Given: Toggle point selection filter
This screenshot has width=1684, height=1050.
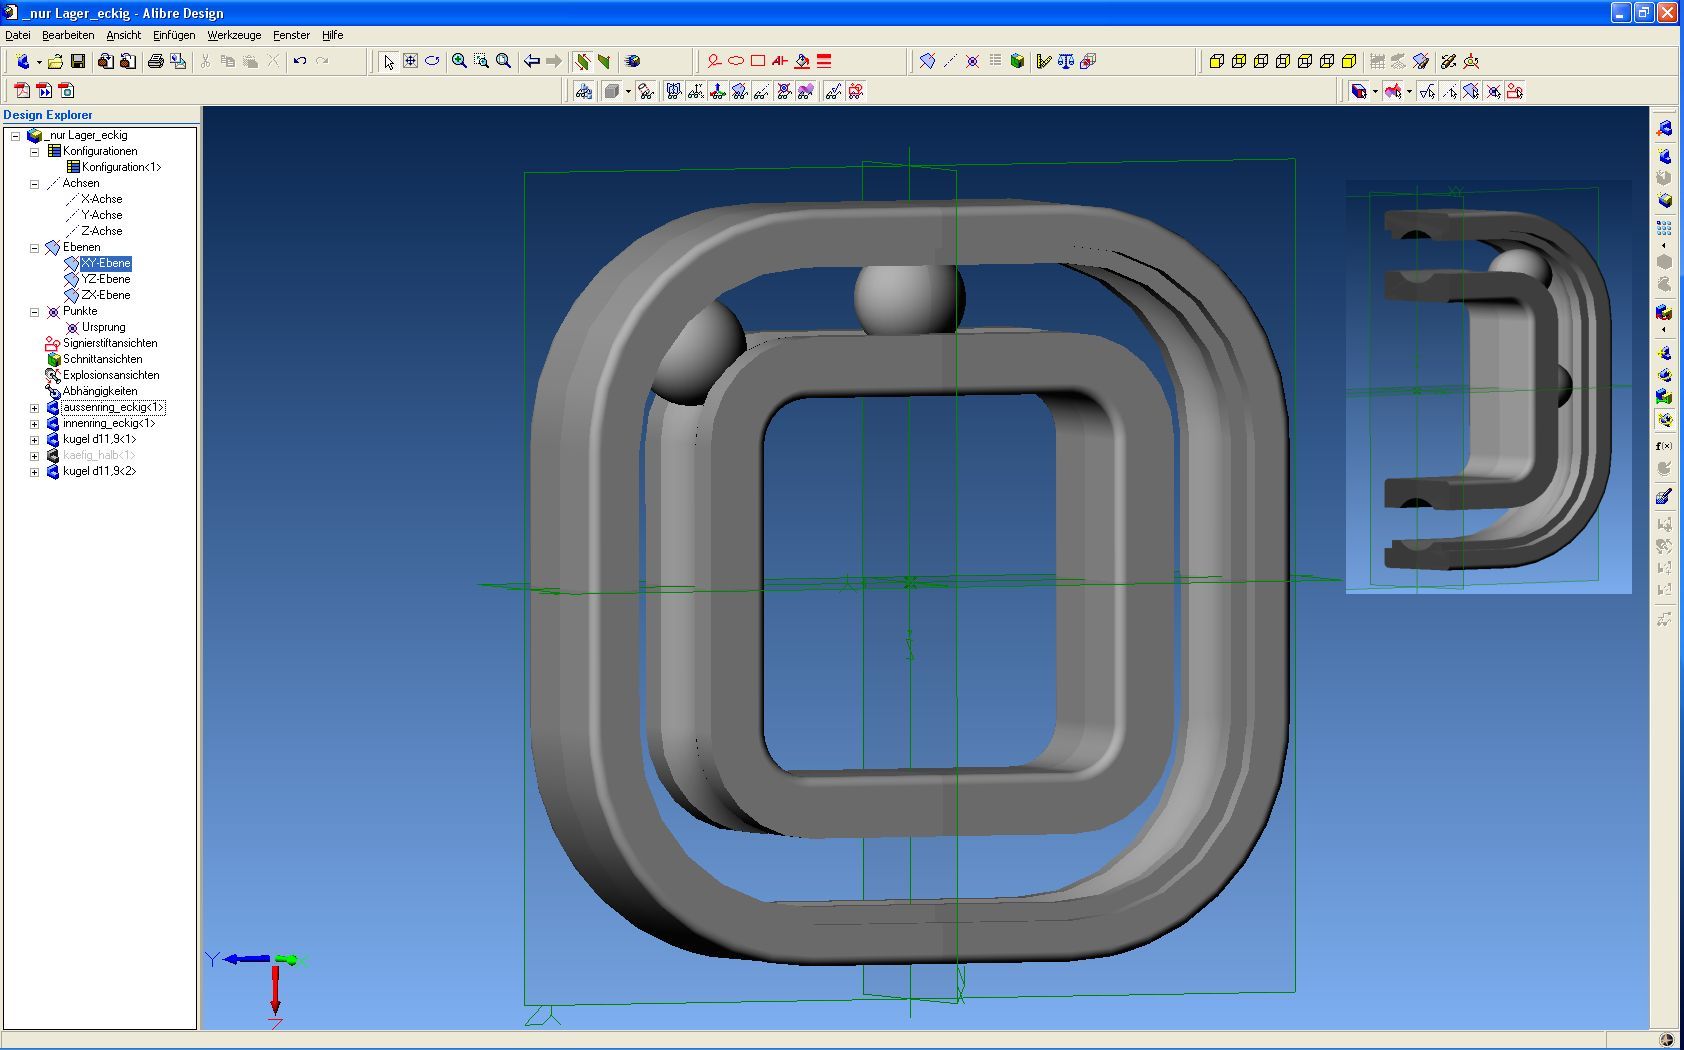Looking at the screenshot, I should [1493, 91].
